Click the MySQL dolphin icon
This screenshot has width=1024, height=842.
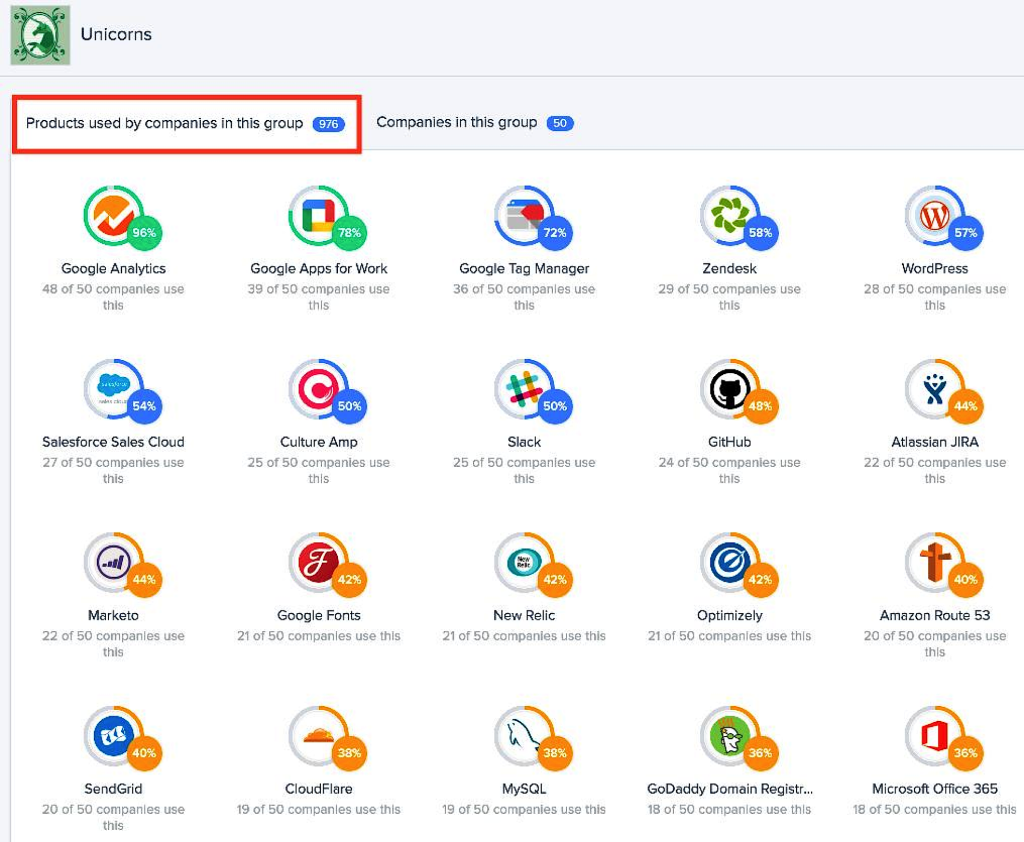[524, 736]
